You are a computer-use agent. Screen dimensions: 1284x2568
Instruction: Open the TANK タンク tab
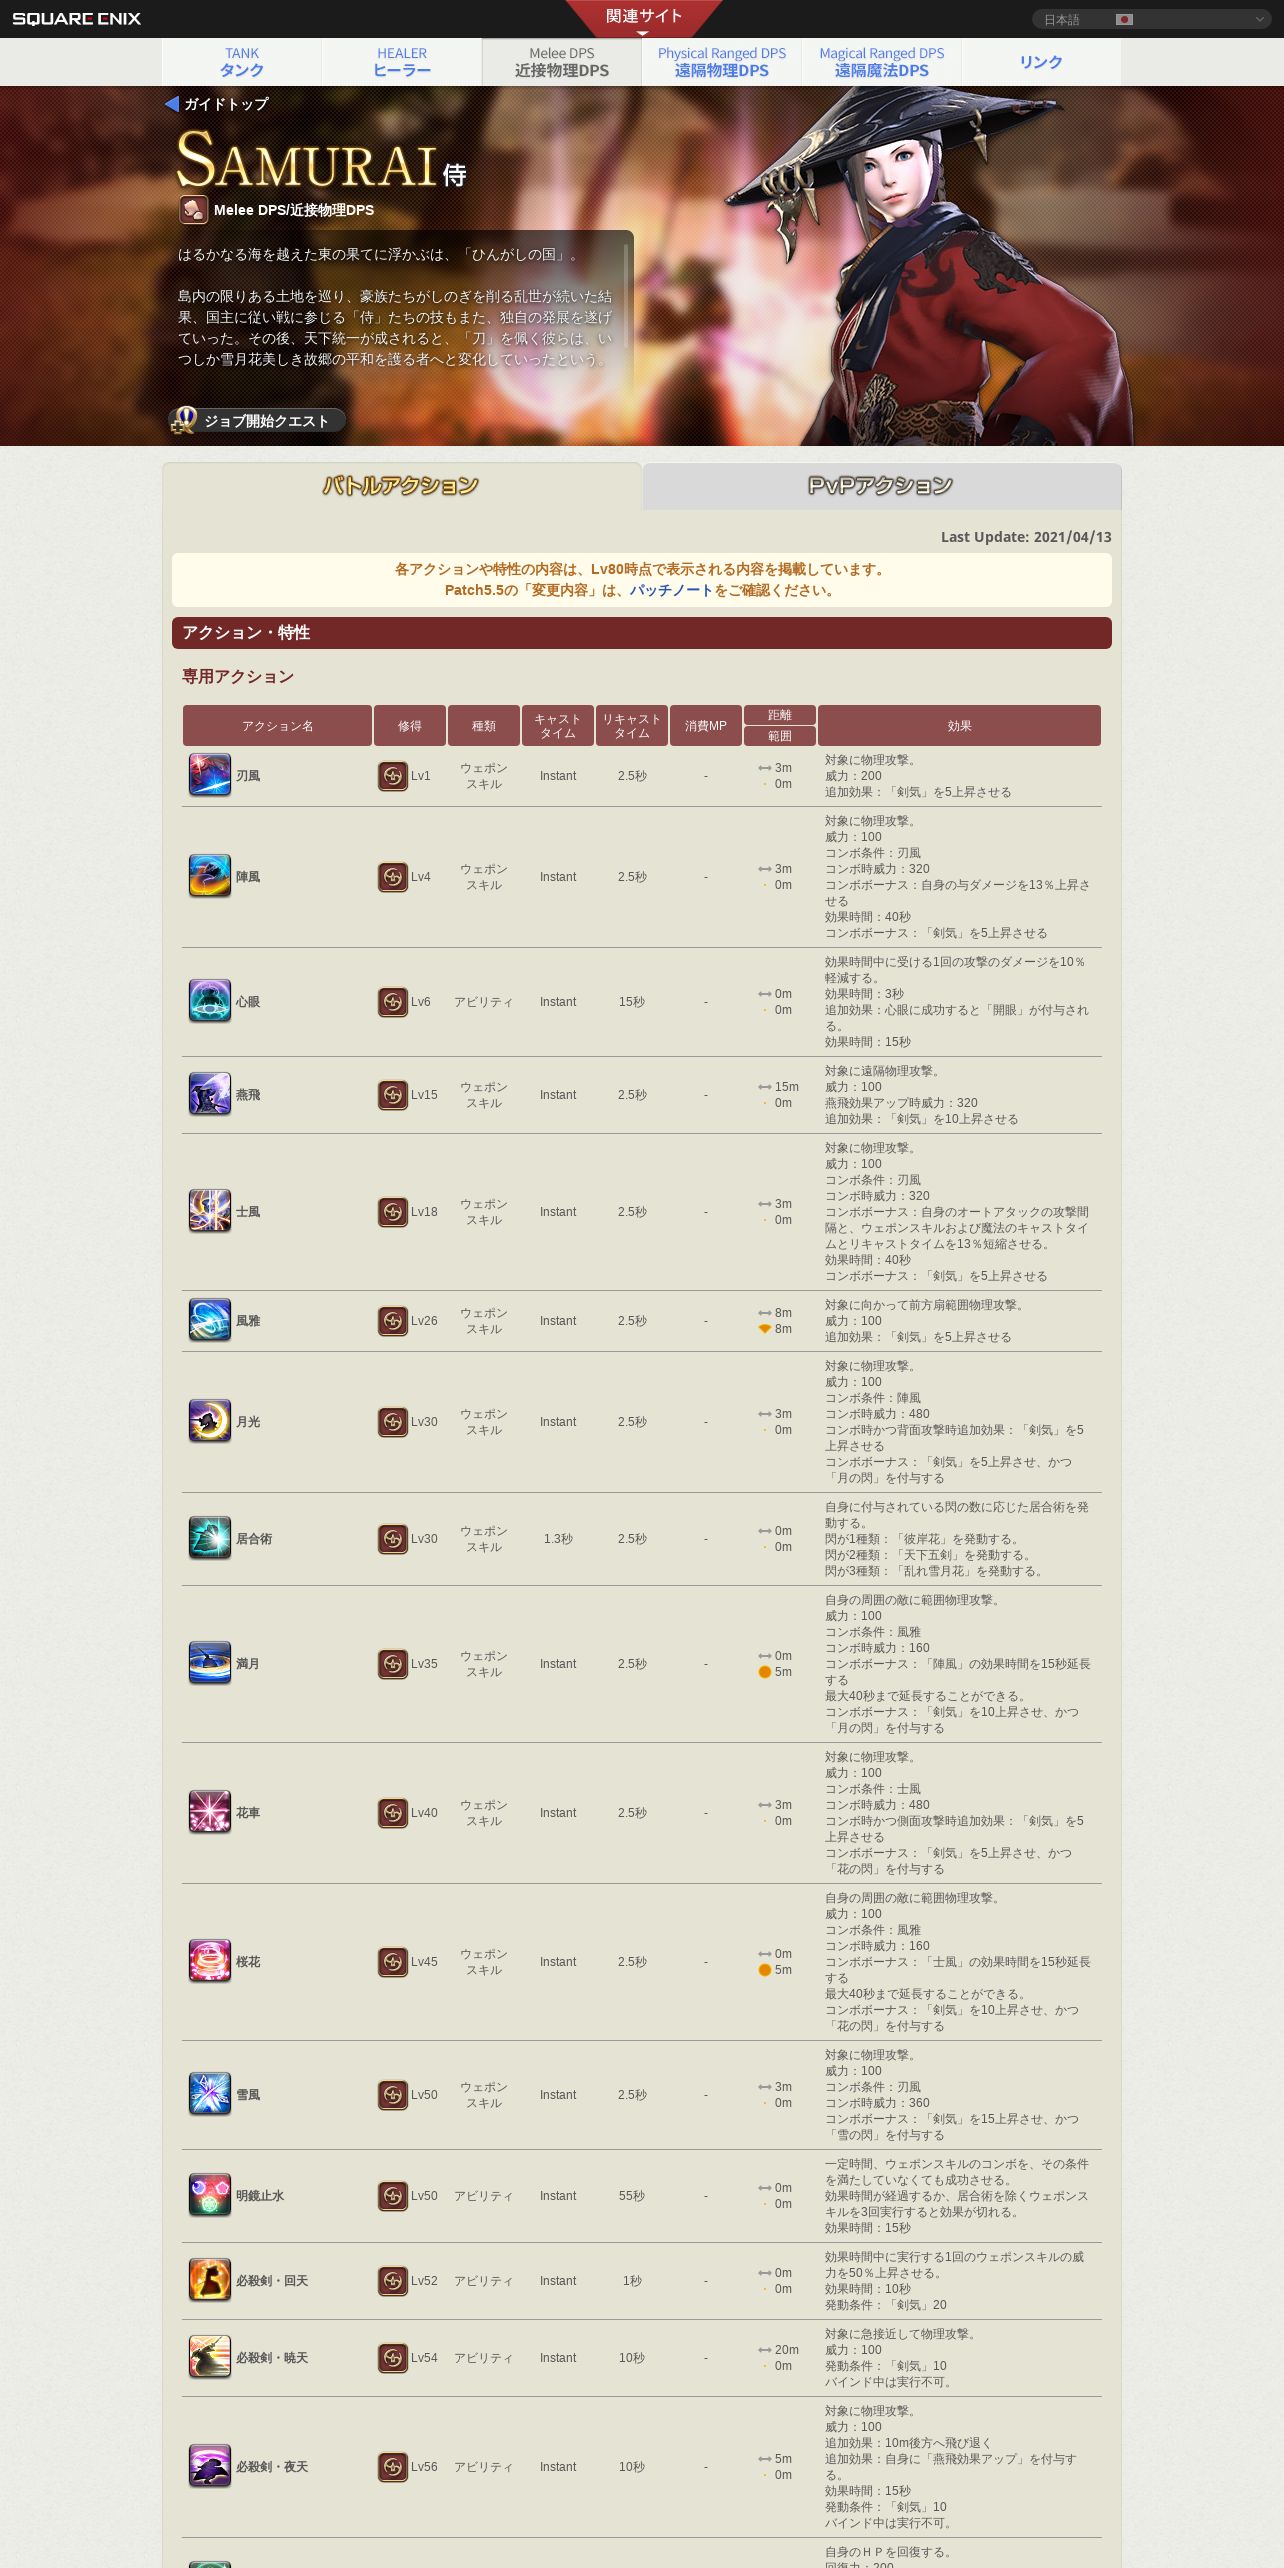click(242, 62)
